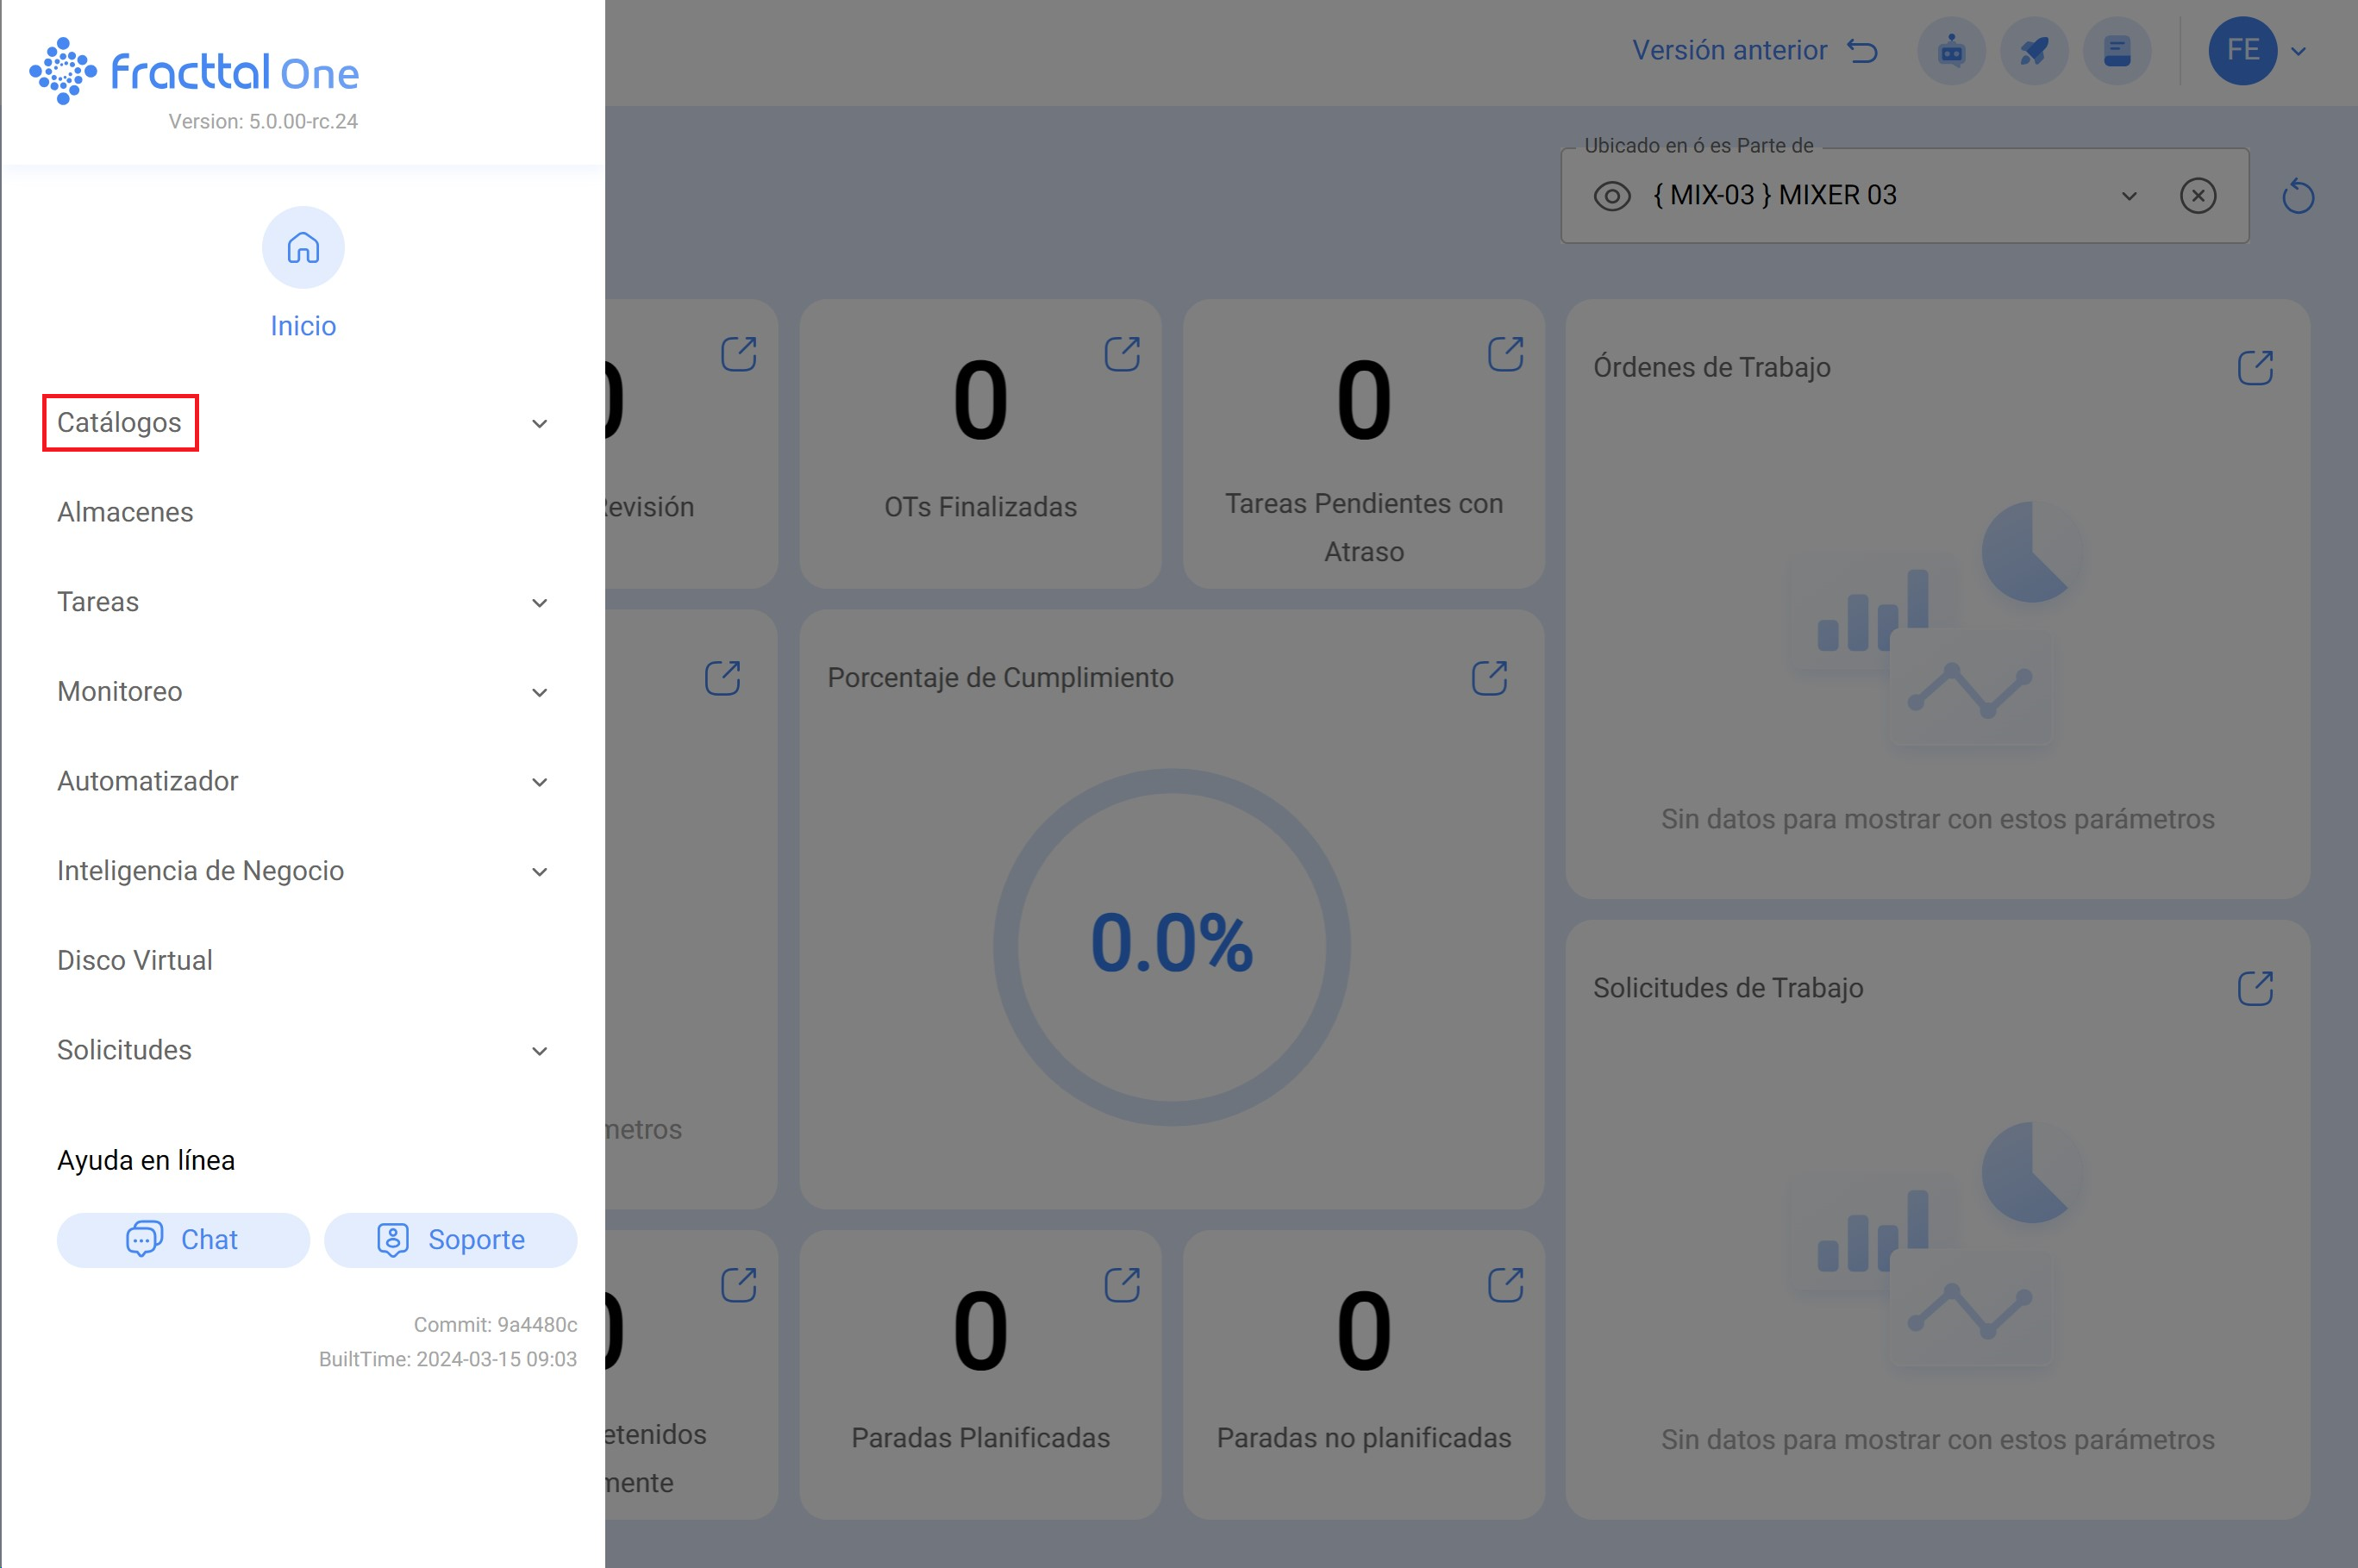This screenshot has width=2358, height=1568.
Task: Expand the Monitoreo chevron
Action: coord(539,693)
